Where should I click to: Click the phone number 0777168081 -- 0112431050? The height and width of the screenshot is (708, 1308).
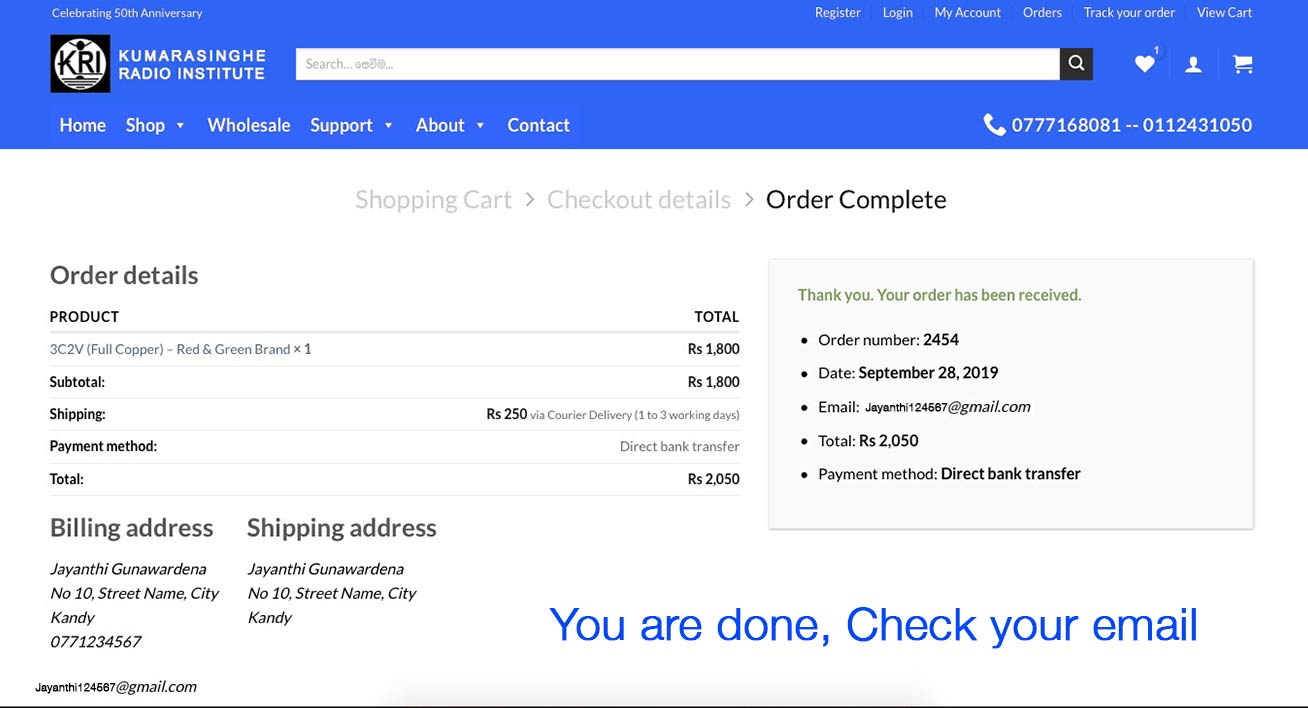pyautogui.click(x=1132, y=125)
